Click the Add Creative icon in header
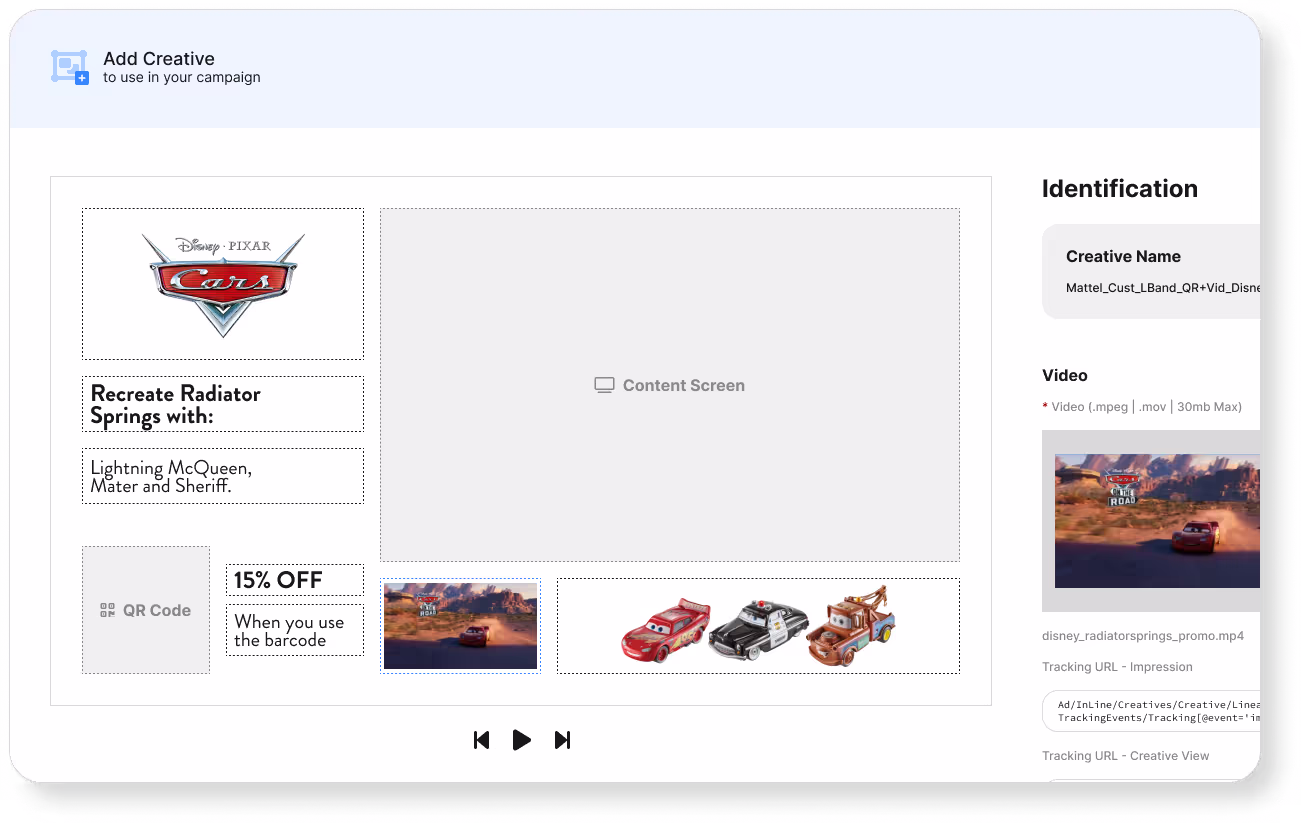 (x=70, y=67)
